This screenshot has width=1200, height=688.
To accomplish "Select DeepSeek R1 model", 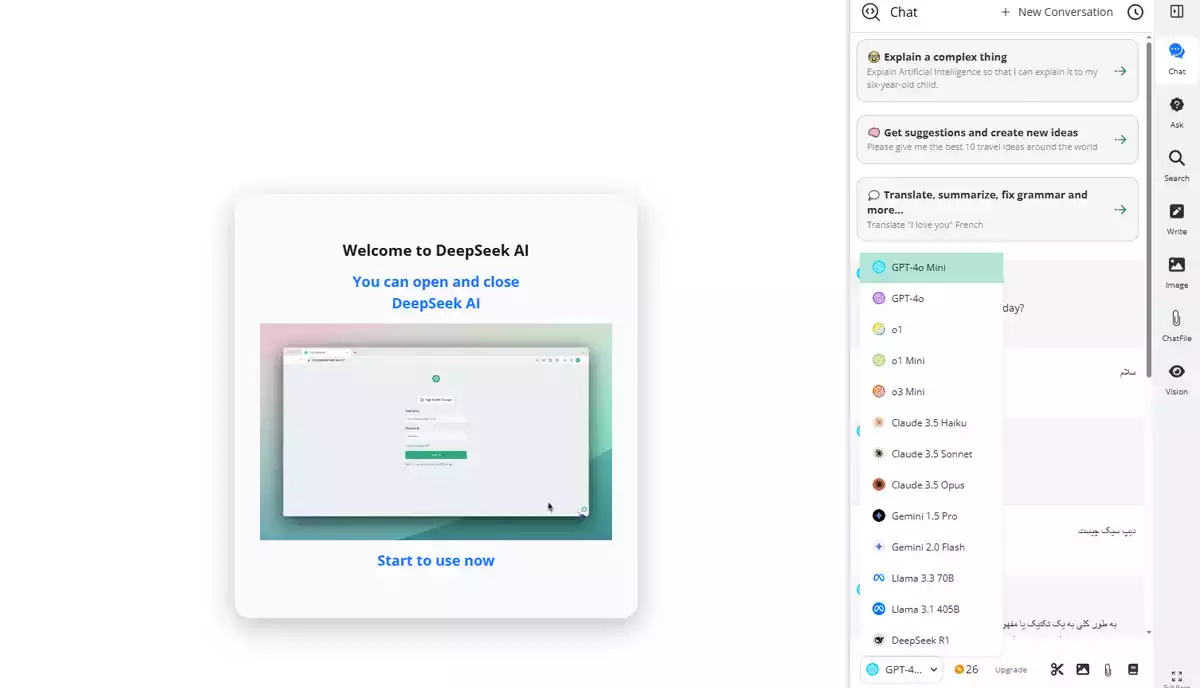I will [931, 639].
